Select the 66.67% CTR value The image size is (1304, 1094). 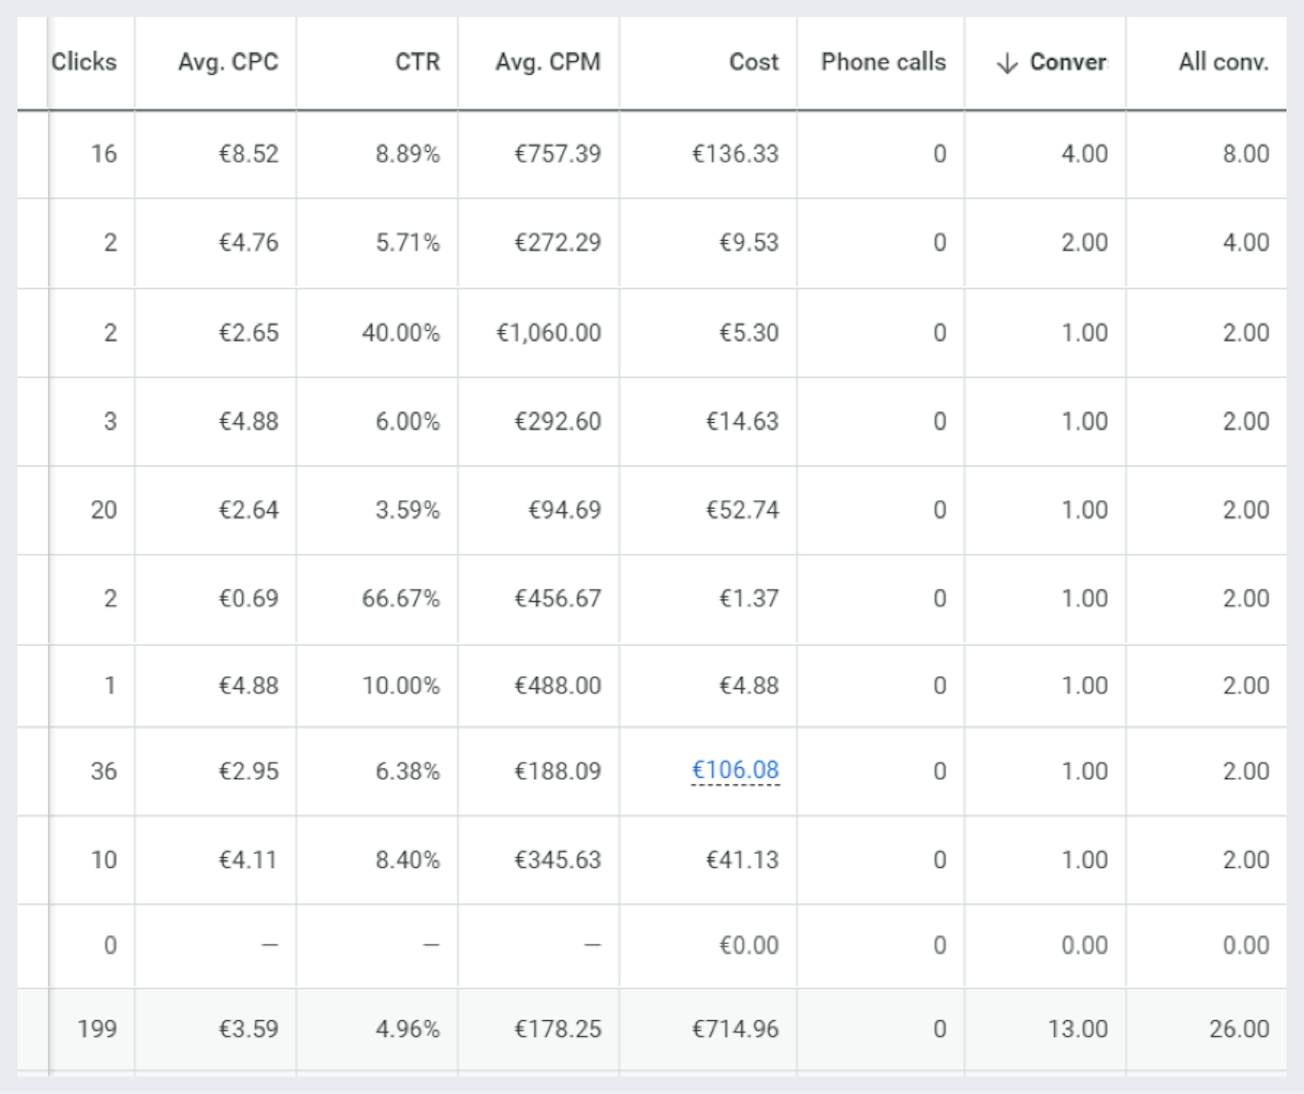pos(401,598)
